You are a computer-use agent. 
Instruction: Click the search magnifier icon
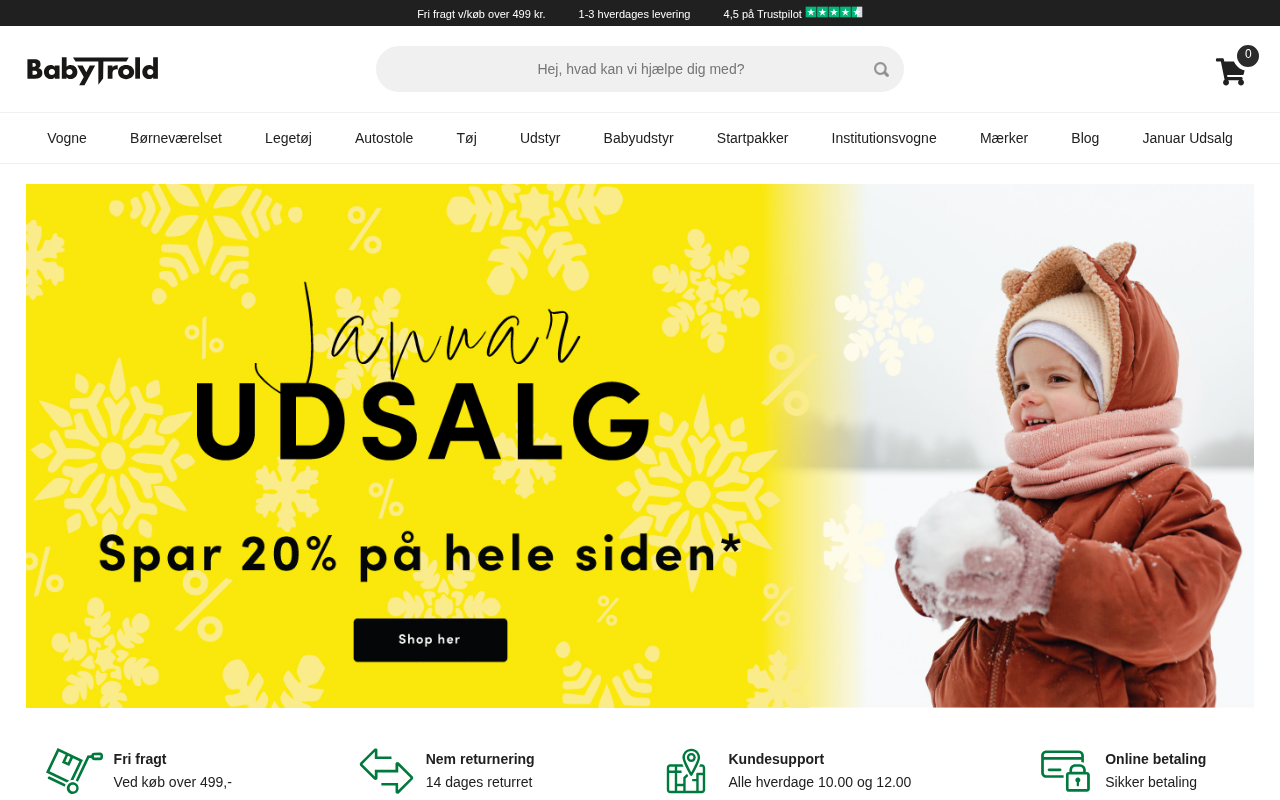(881, 69)
